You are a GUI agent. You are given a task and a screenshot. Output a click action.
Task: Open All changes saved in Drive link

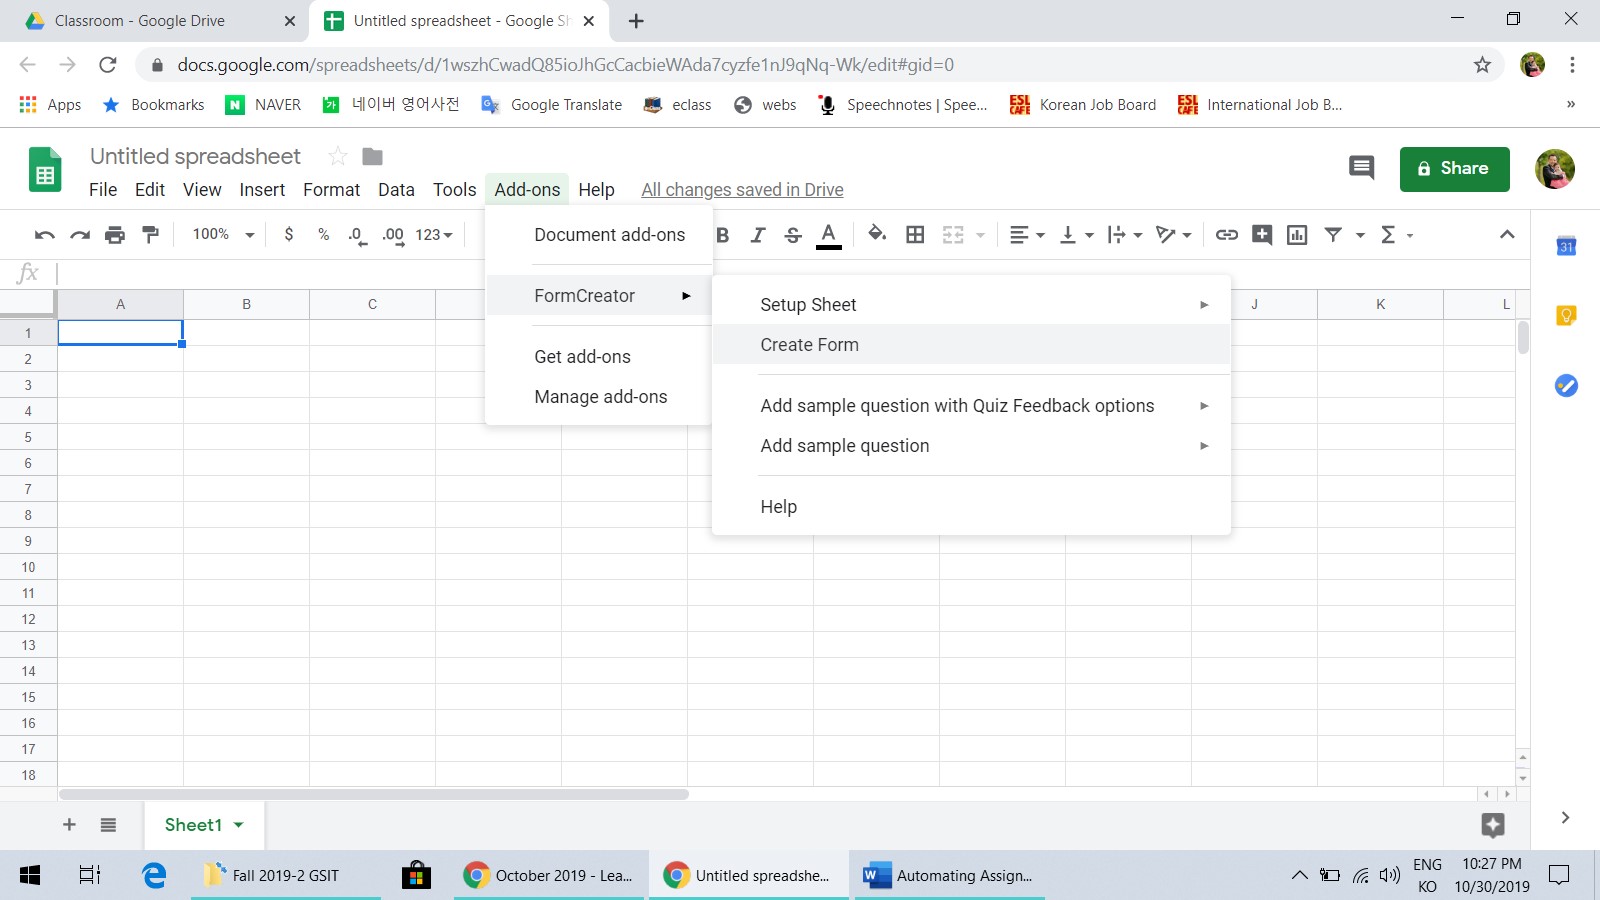click(x=742, y=190)
